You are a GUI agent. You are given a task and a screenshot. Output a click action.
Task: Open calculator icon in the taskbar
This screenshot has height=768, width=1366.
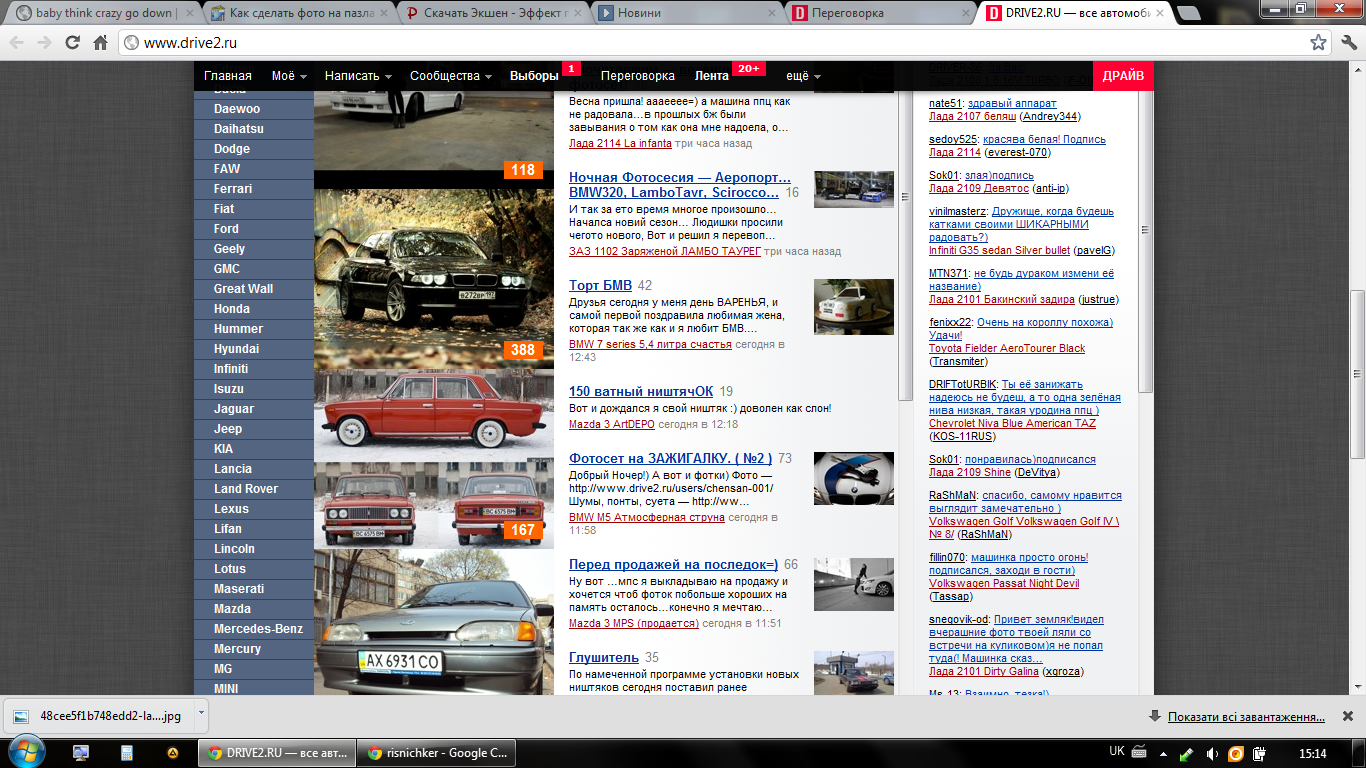127,753
